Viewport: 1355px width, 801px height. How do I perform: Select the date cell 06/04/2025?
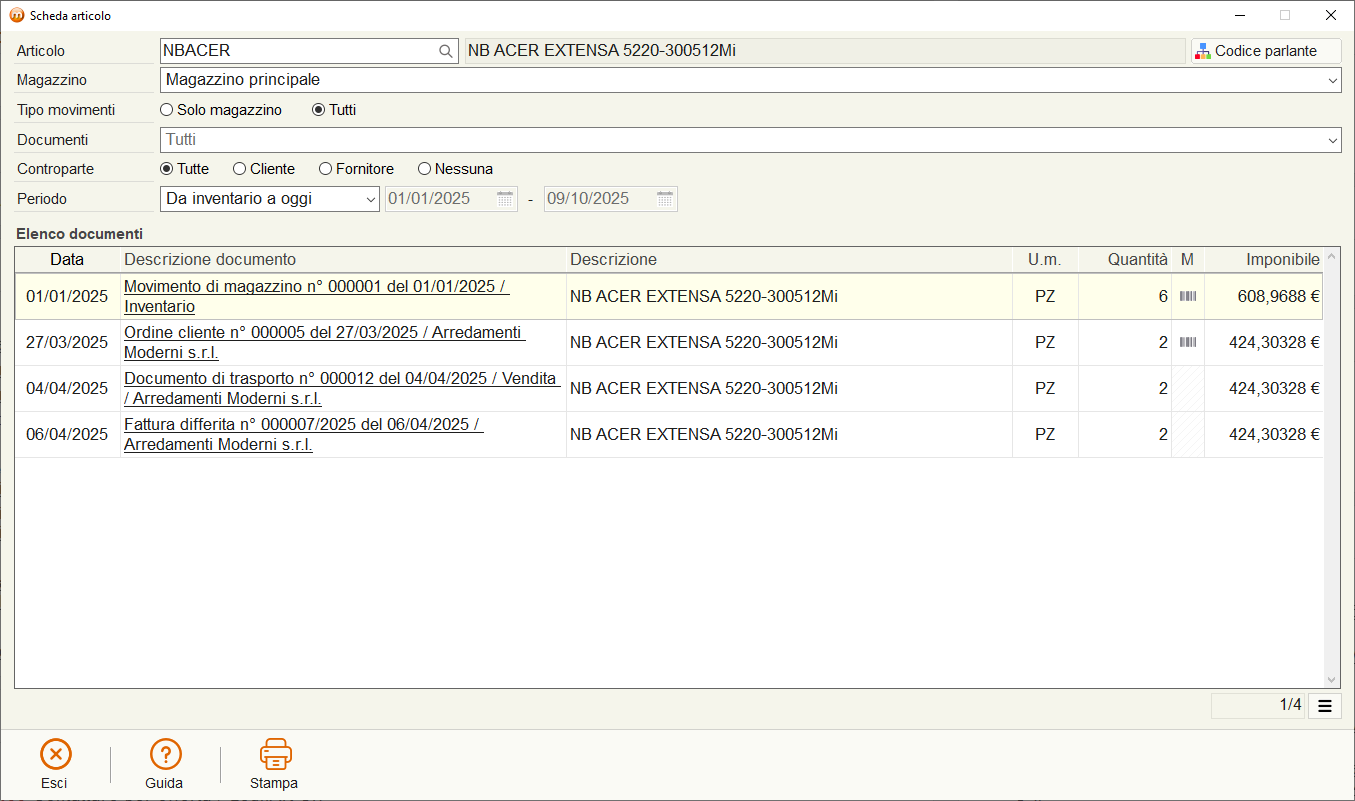click(67, 434)
